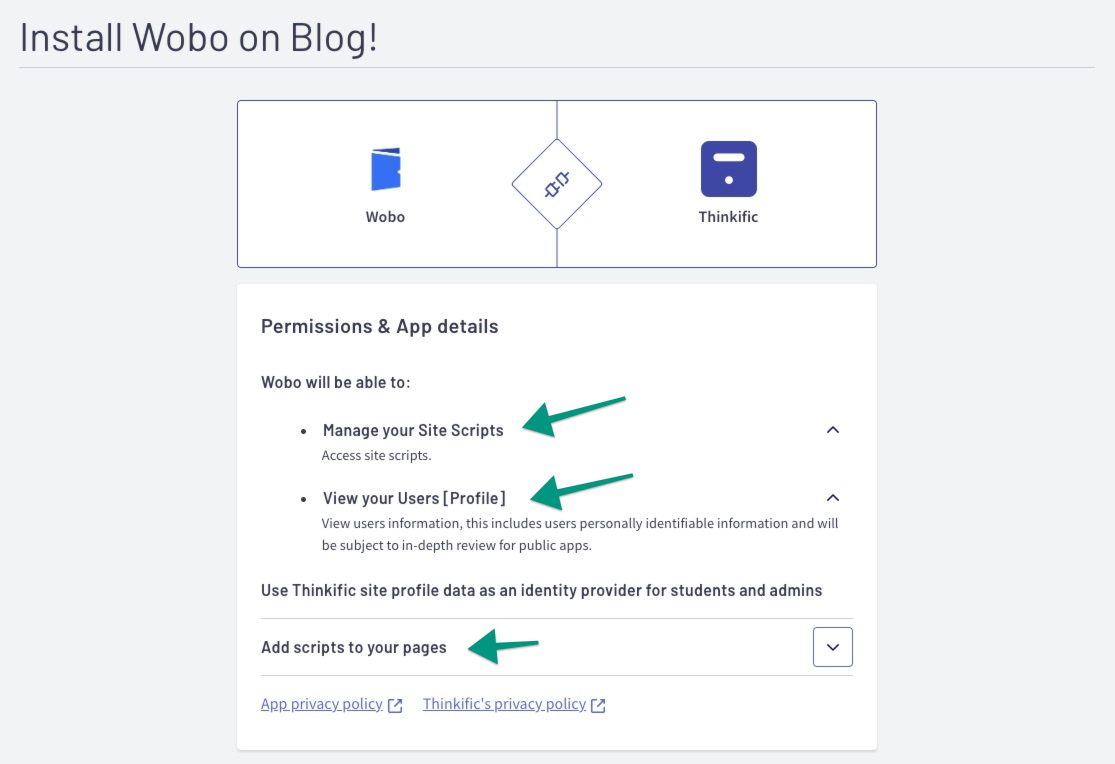Click the identity provider permission text

click(x=541, y=590)
